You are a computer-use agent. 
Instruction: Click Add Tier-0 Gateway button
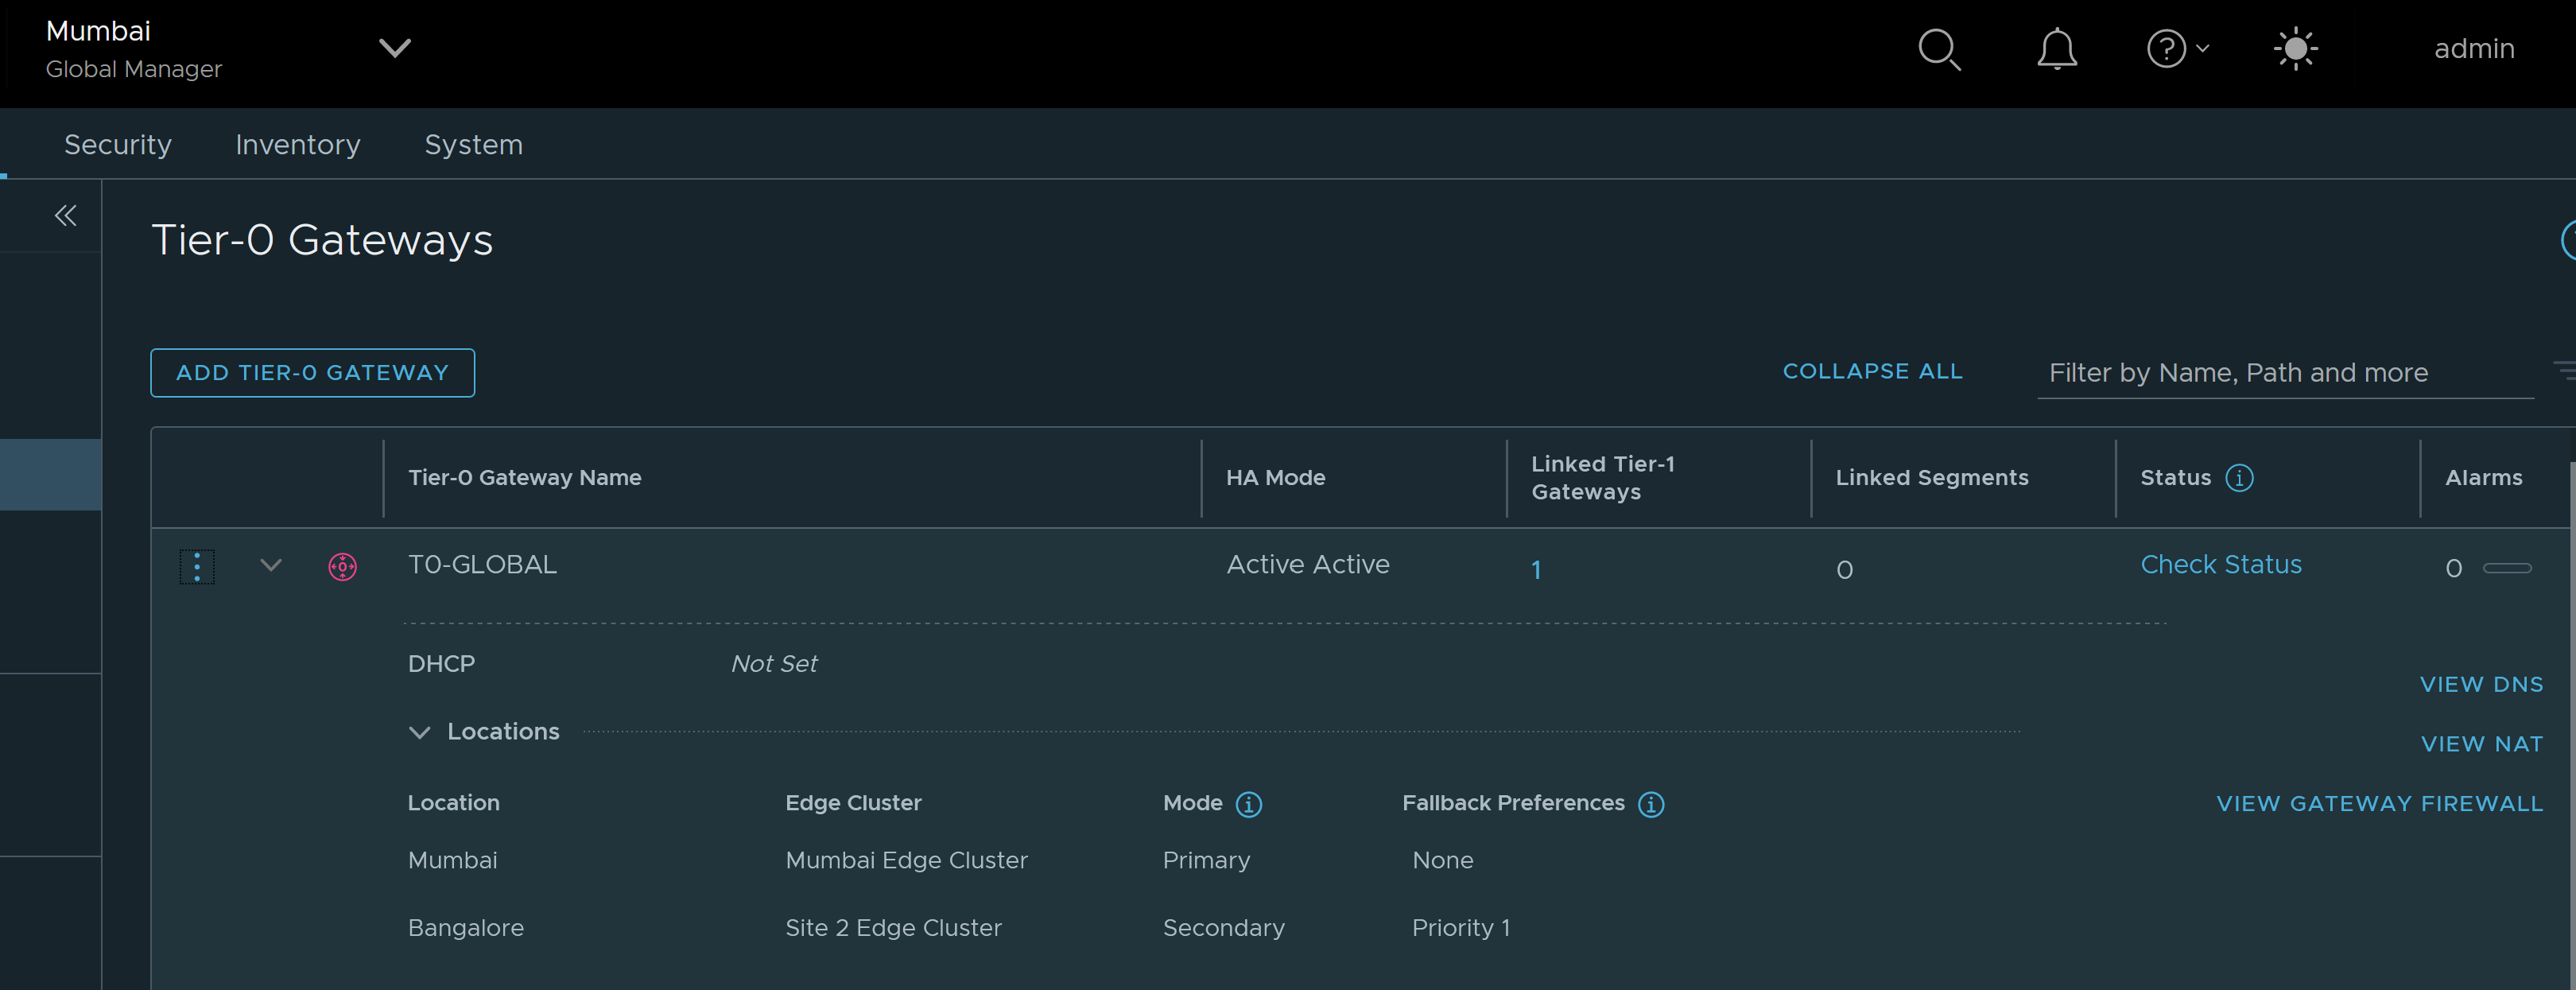pyautogui.click(x=312, y=373)
